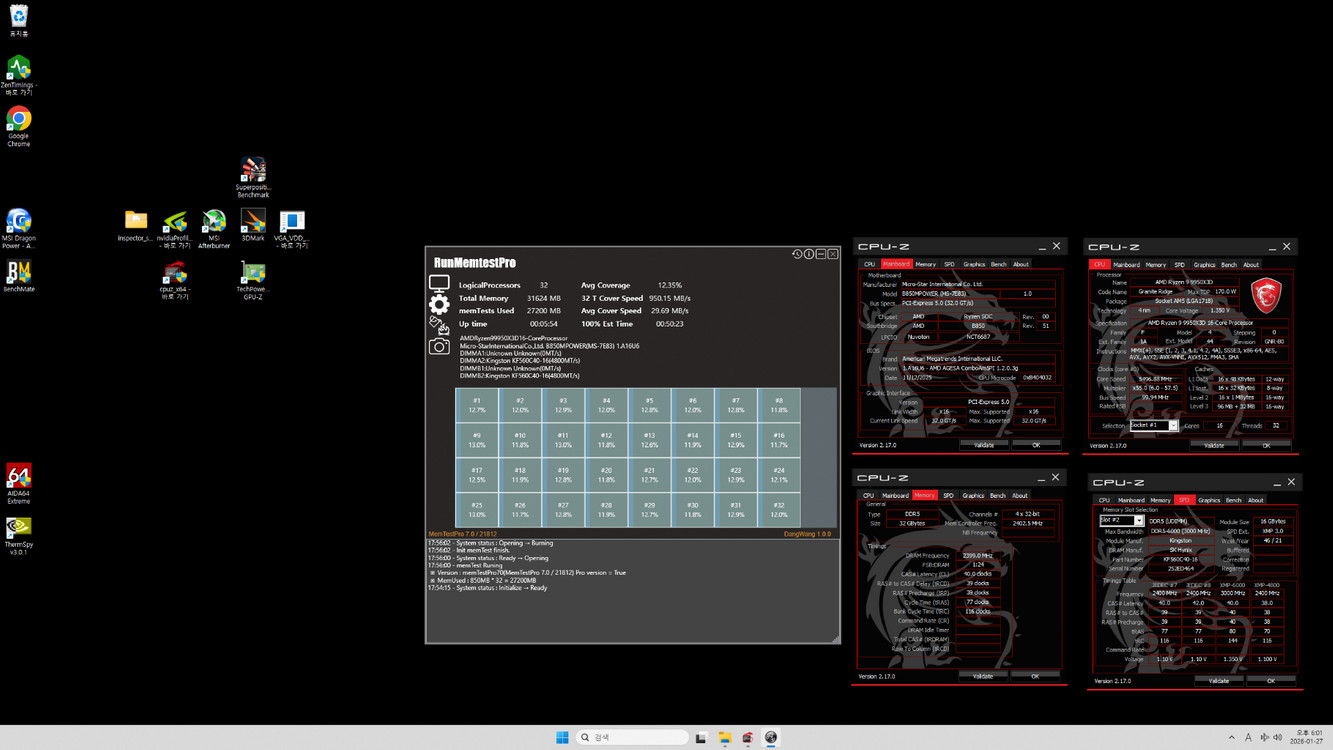Click the 'XMP 3.0' SPD Ext. field
Screen dimensions: 1333x750
pyautogui.click(x=1273, y=531)
